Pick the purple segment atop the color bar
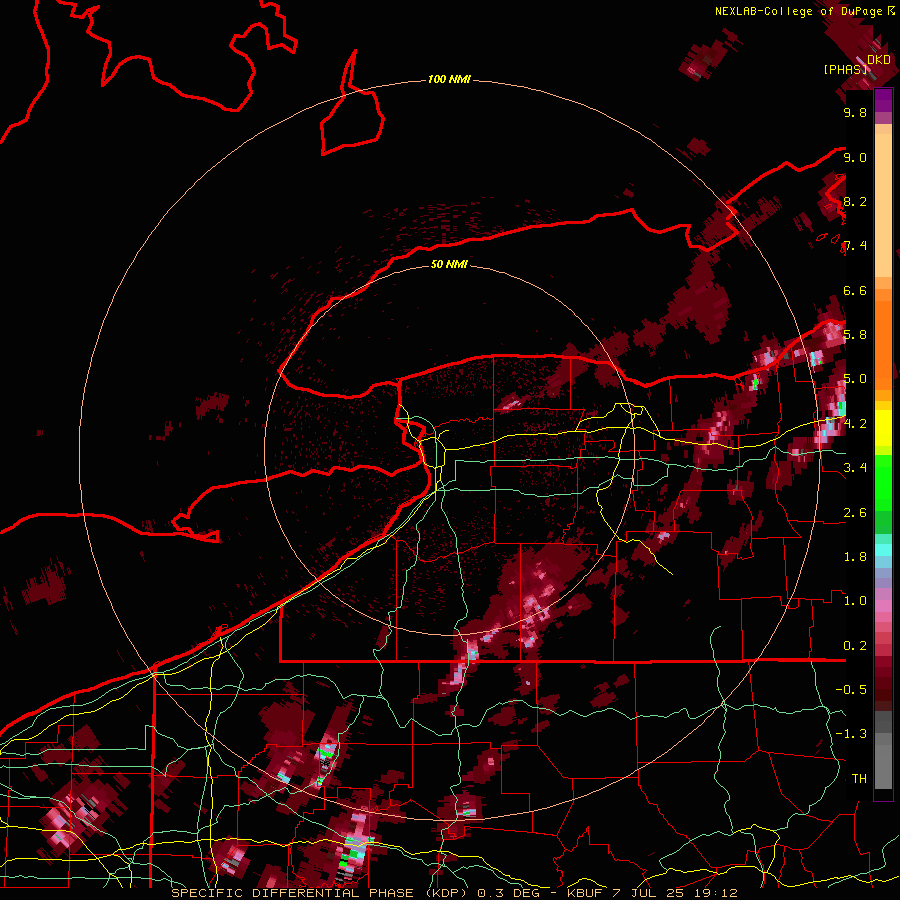This screenshot has height=900, width=900. (x=883, y=100)
